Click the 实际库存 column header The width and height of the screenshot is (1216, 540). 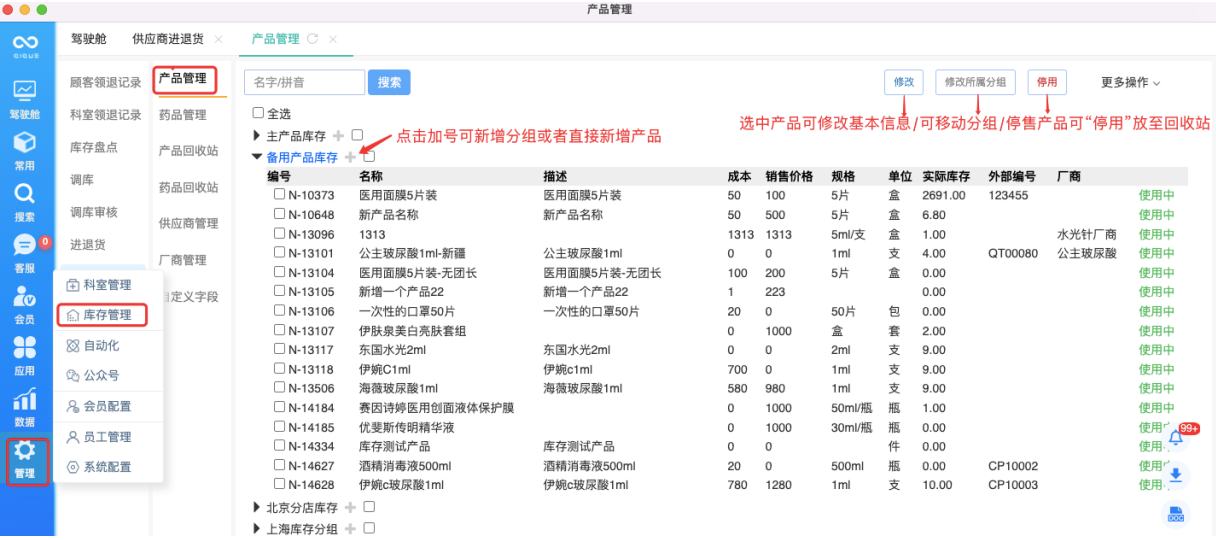946,176
